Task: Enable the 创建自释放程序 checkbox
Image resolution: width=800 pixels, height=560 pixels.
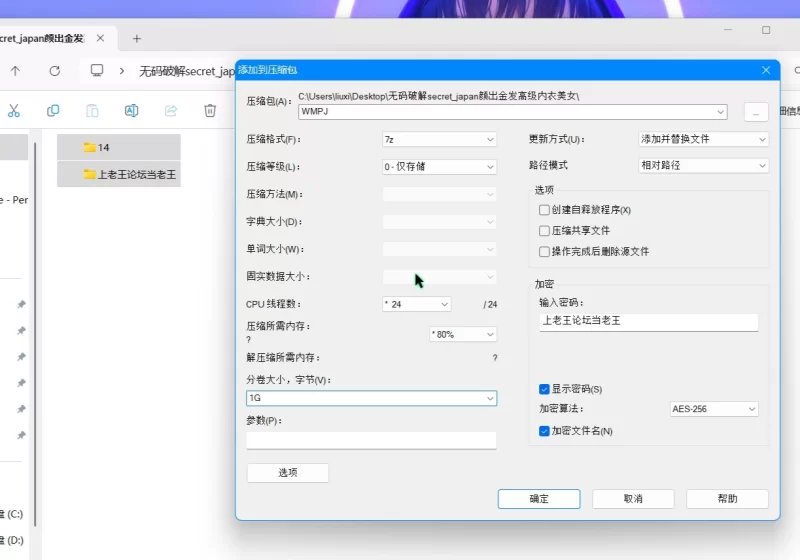Action: [x=544, y=210]
